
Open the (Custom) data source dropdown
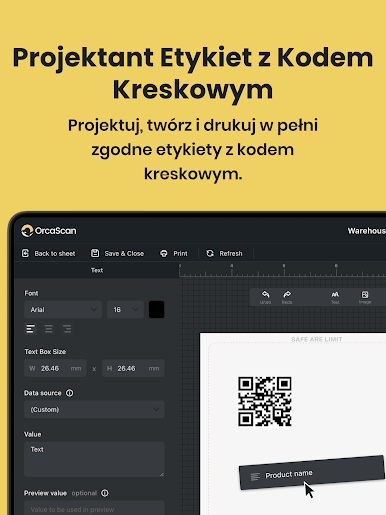tap(94, 409)
